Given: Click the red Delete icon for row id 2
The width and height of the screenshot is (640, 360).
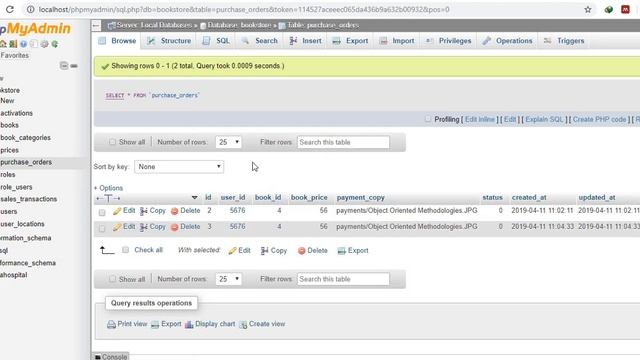Looking at the screenshot, I should click(x=175, y=211).
